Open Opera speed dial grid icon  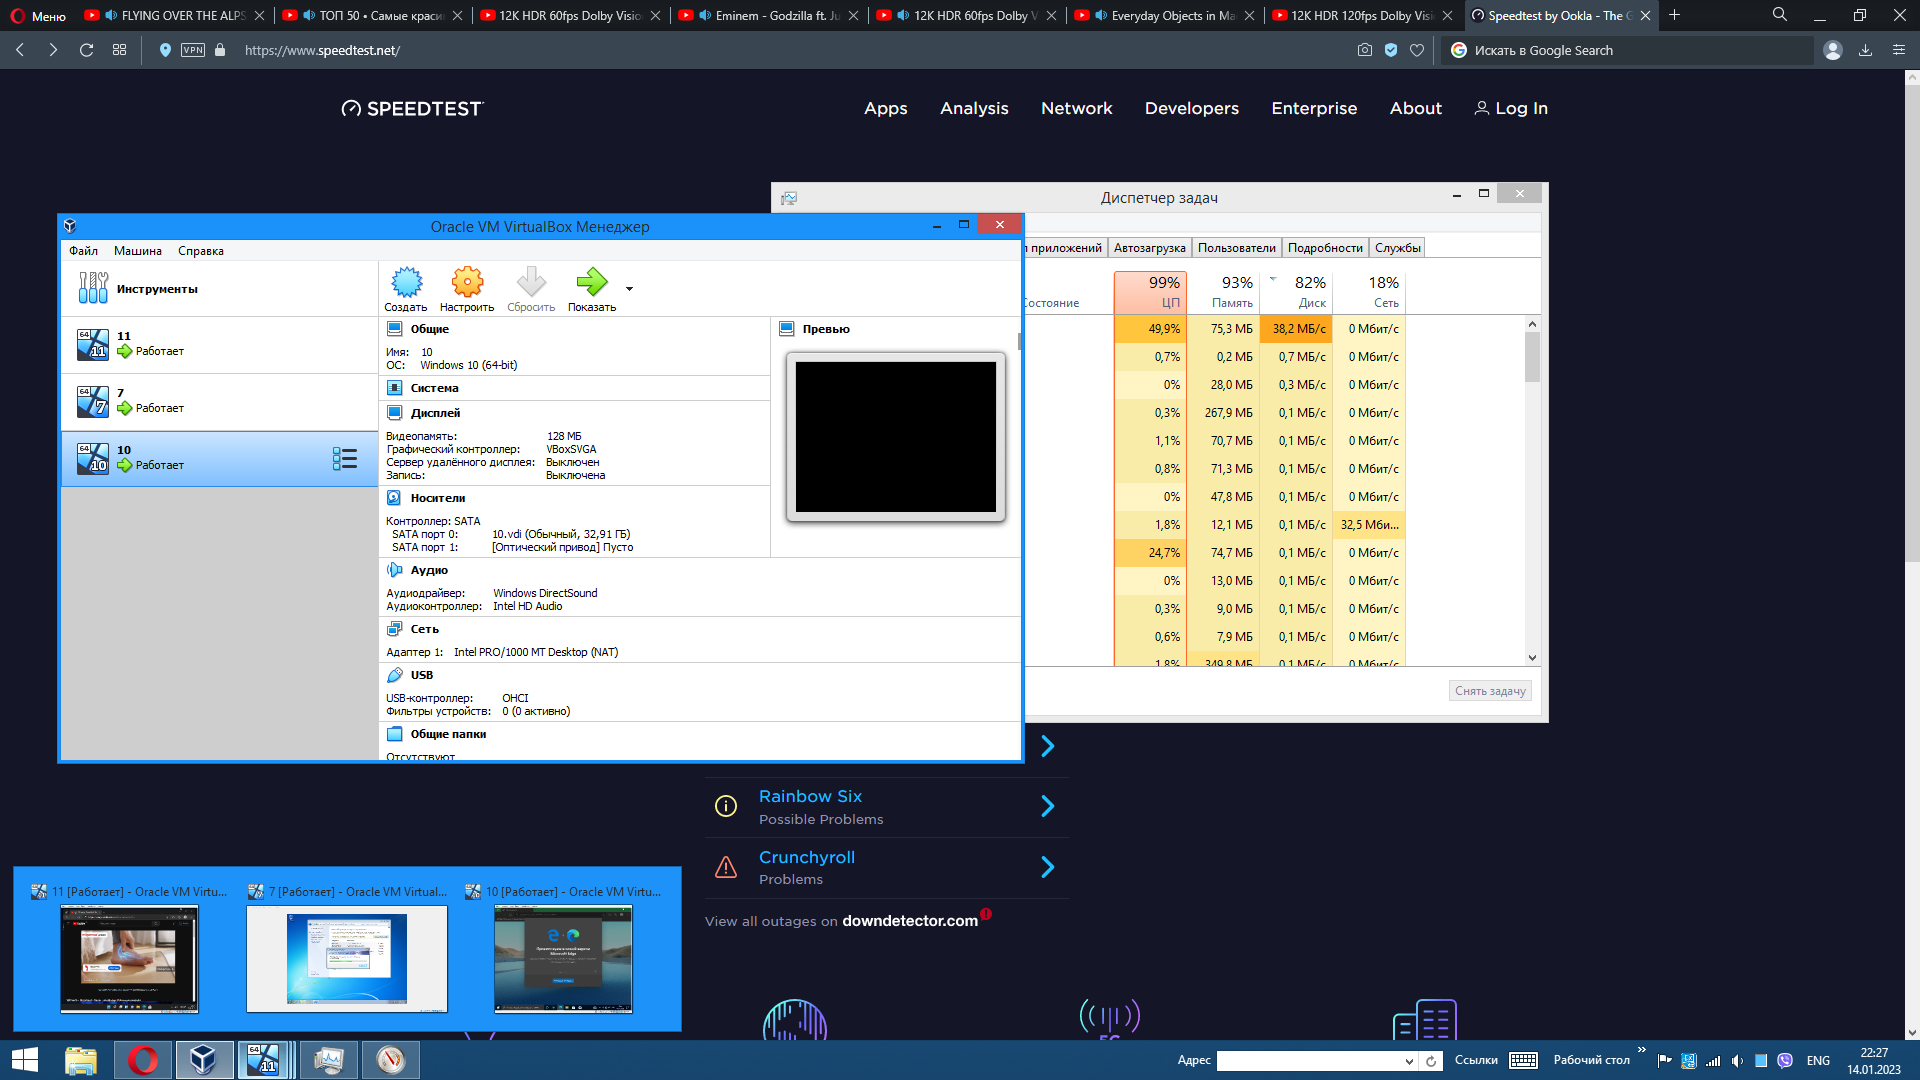click(x=119, y=50)
